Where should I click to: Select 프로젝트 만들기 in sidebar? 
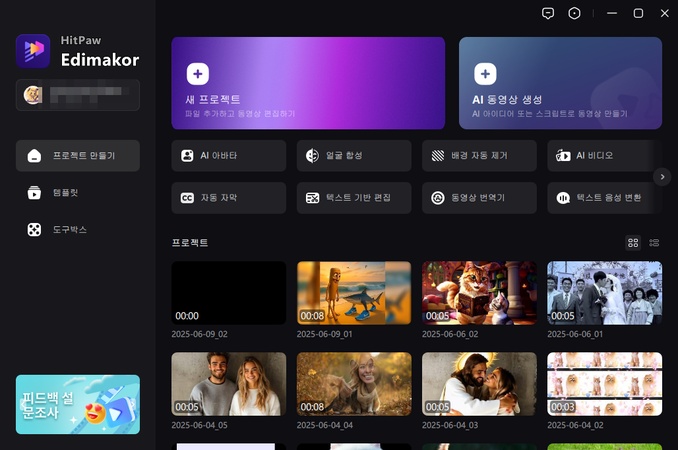coord(78,156)
